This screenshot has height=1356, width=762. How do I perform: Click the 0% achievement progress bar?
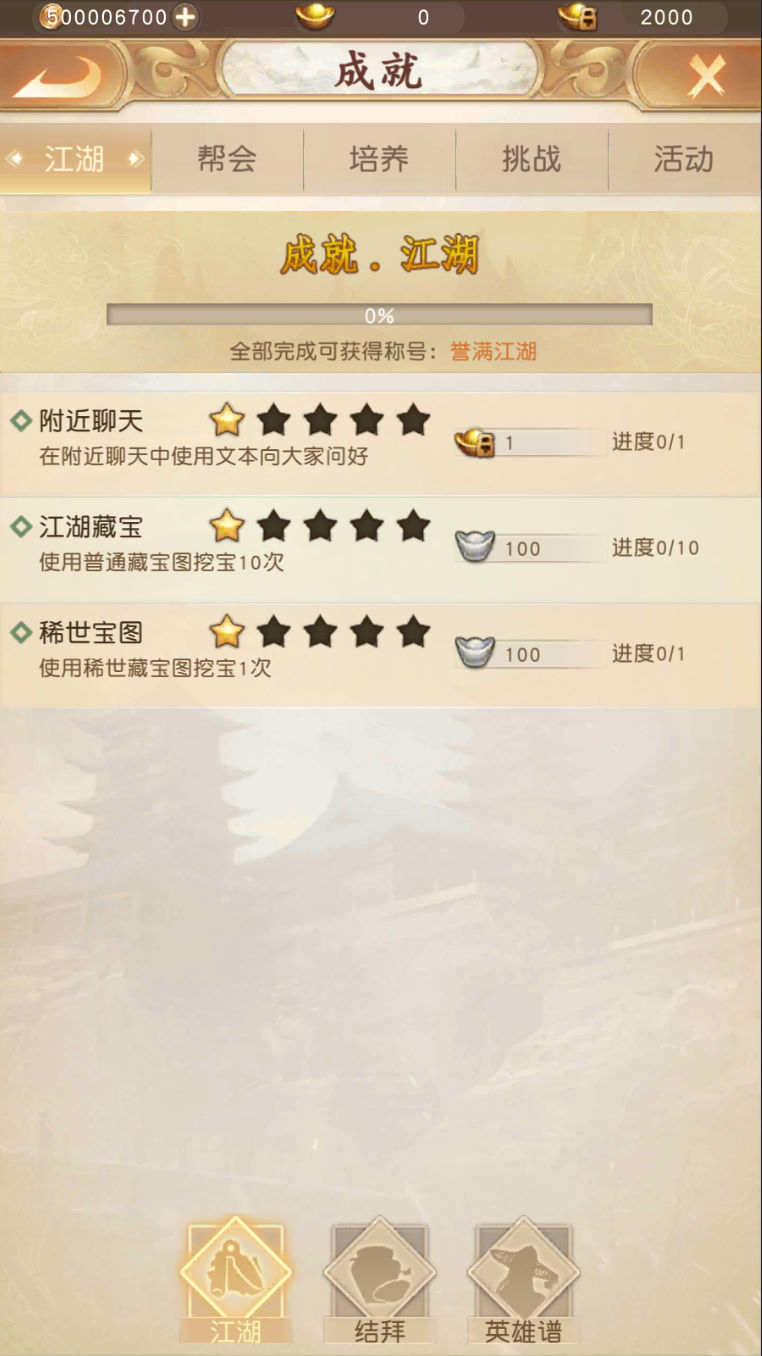(x=380, y=315)
